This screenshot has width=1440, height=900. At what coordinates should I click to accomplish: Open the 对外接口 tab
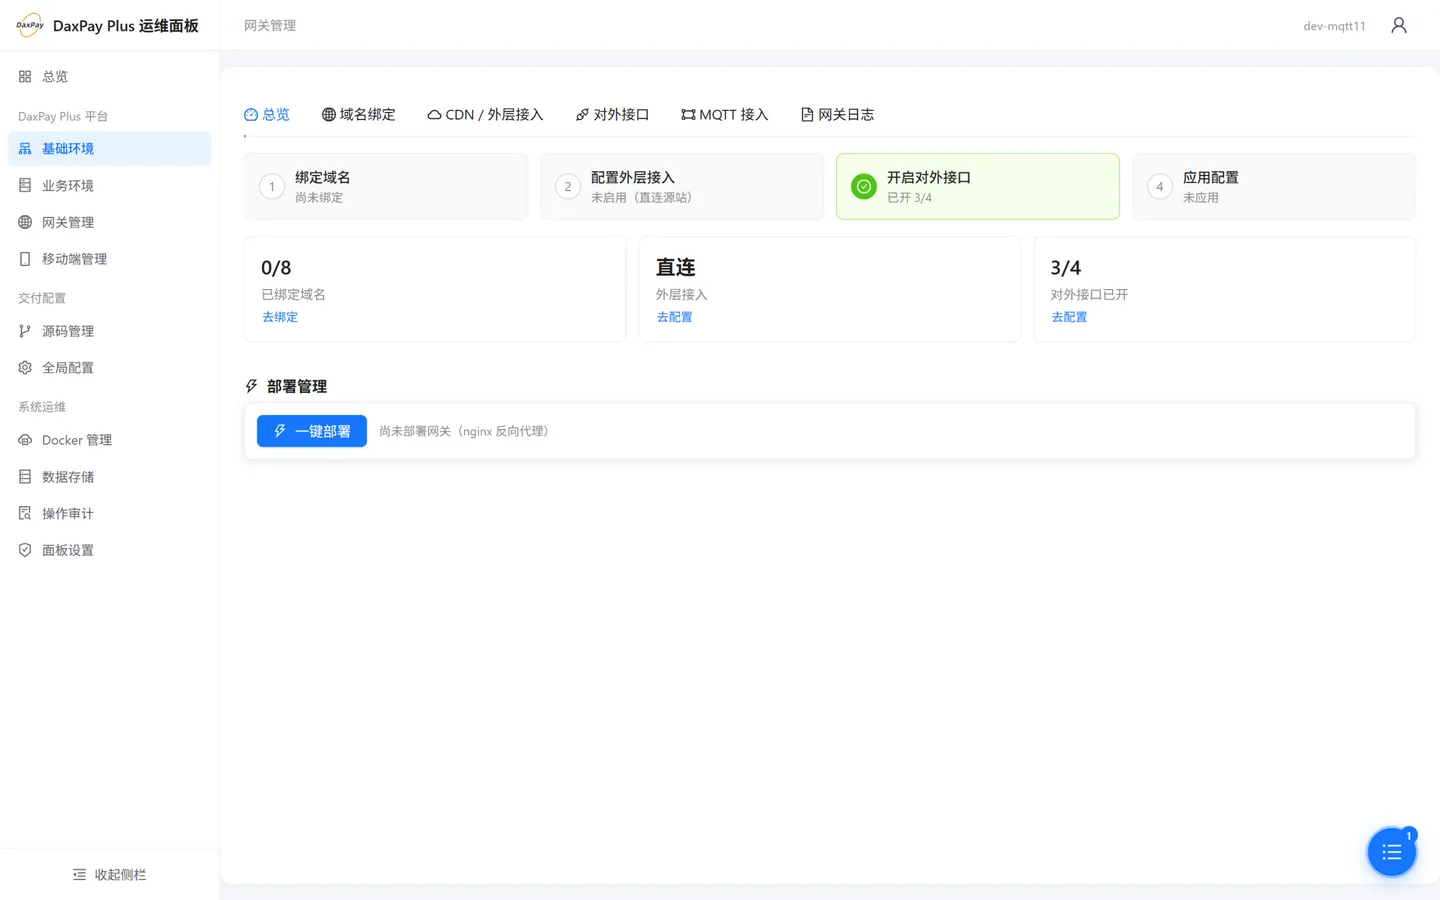[x=612, y=115]
